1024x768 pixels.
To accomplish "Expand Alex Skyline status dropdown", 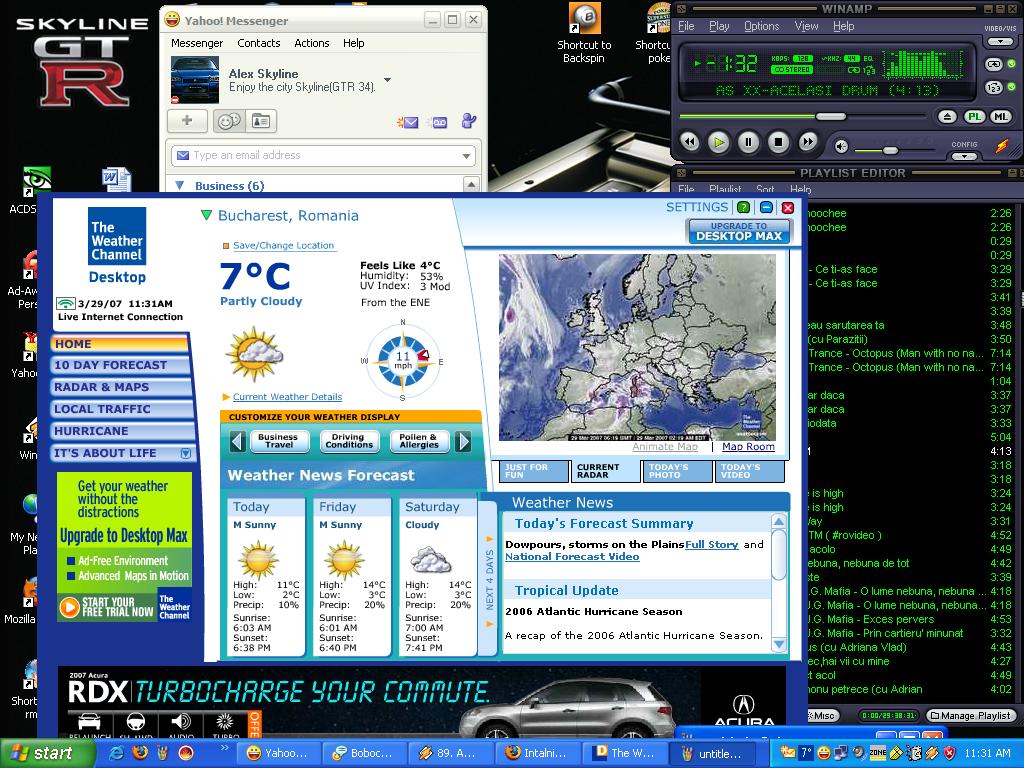I will click(387, 80).
